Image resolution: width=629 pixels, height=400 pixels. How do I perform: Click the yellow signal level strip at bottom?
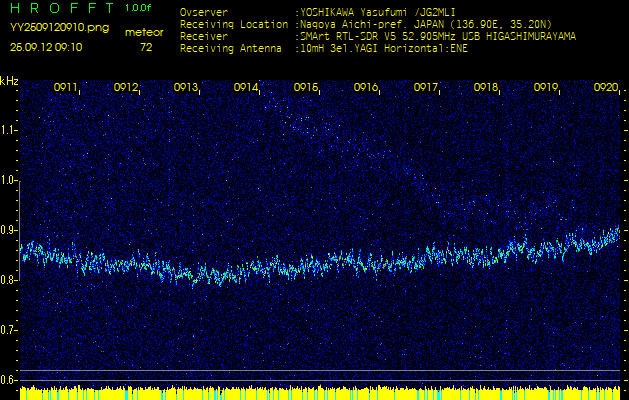(314, 393)
